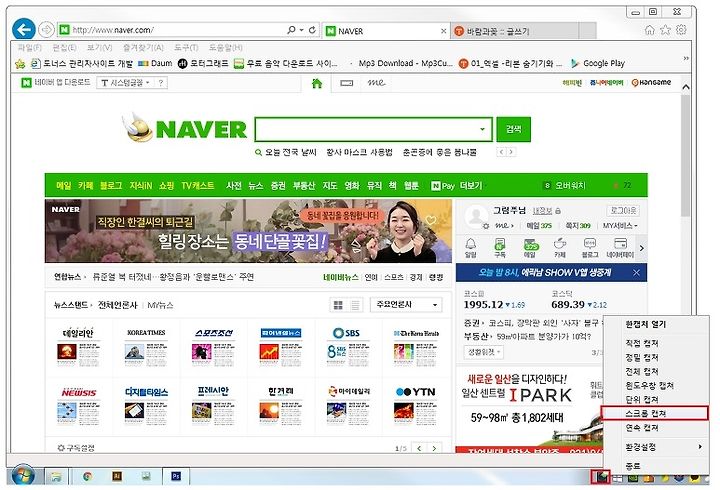
Task: Switch the newsstand to thumbnail grid view
Action: [338, 305]
